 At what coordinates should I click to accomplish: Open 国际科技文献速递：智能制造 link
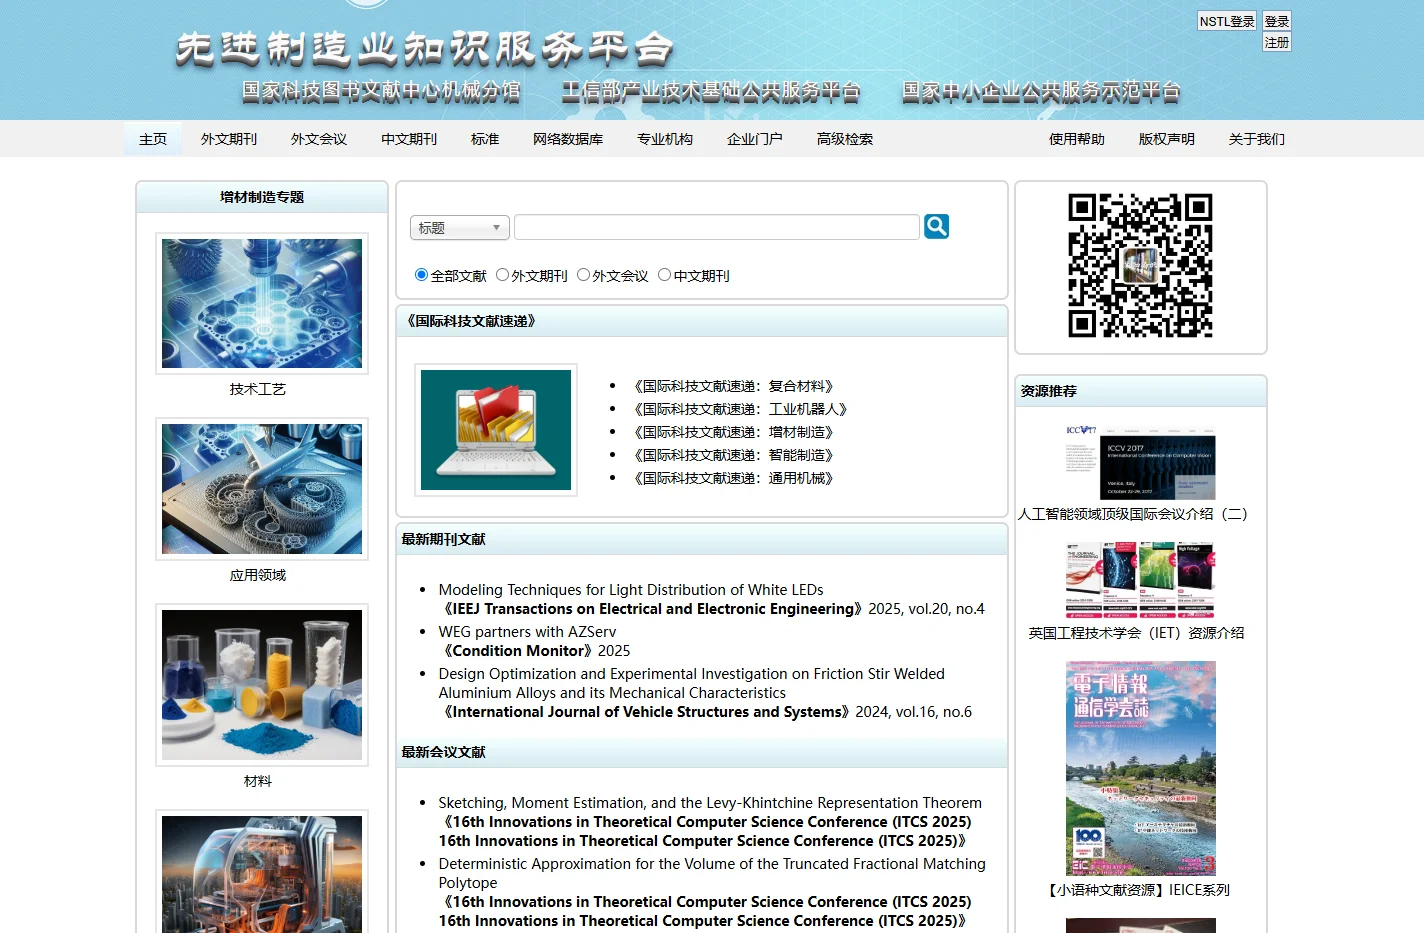(x=734, y=455)
